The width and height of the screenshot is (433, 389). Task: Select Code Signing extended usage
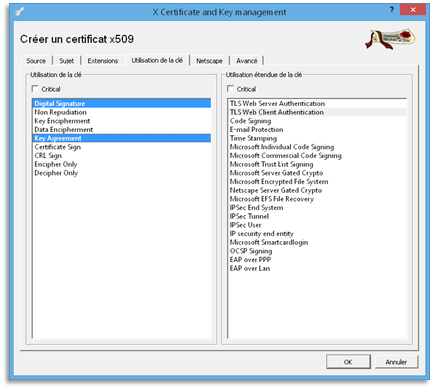(317, 121)
